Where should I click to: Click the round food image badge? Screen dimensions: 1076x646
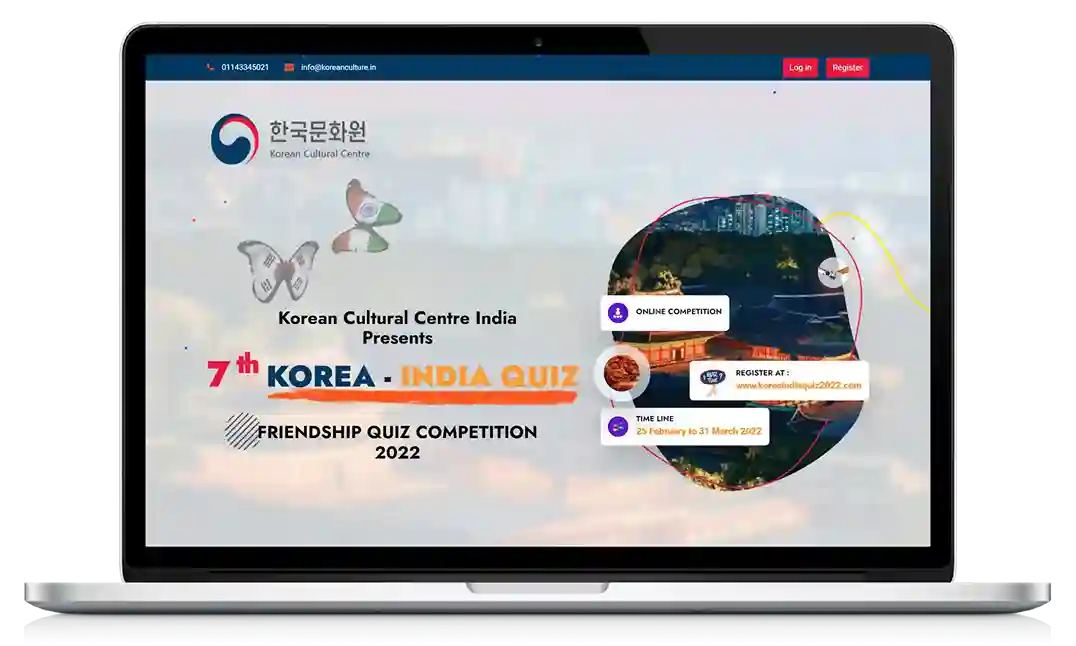622,373
